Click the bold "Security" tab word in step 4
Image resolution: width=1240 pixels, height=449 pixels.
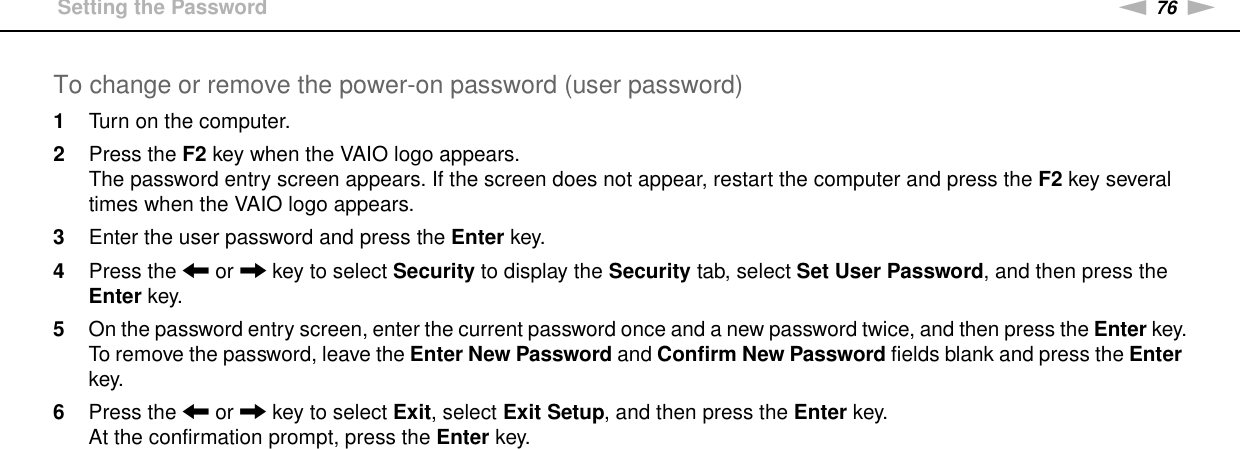434,272
